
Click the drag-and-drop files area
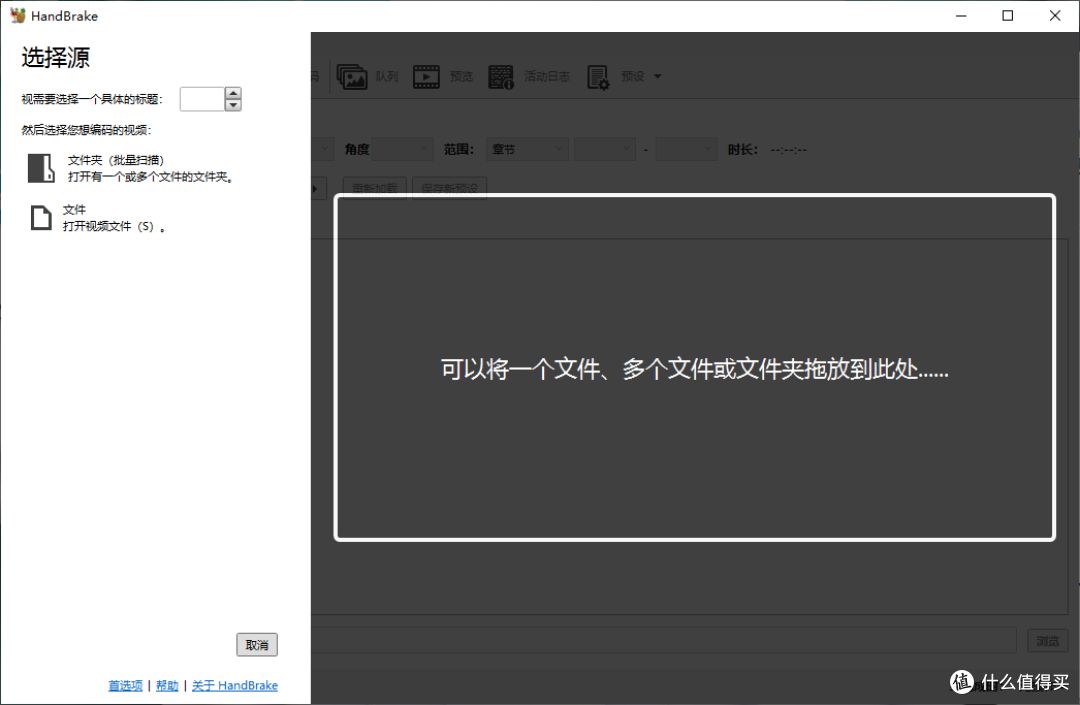pyautogui.click(x=694, y=368)
